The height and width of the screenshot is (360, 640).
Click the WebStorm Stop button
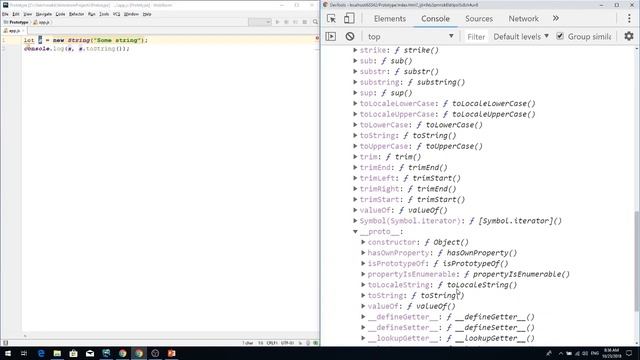point(304,22)
